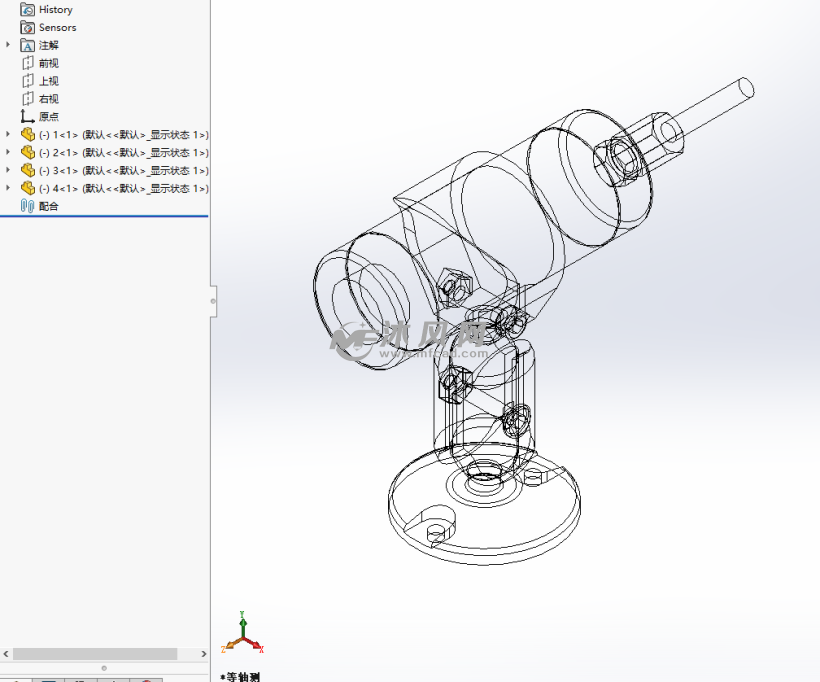
Task: Expand the 注解 annotations node
Action: click(9, 45)
